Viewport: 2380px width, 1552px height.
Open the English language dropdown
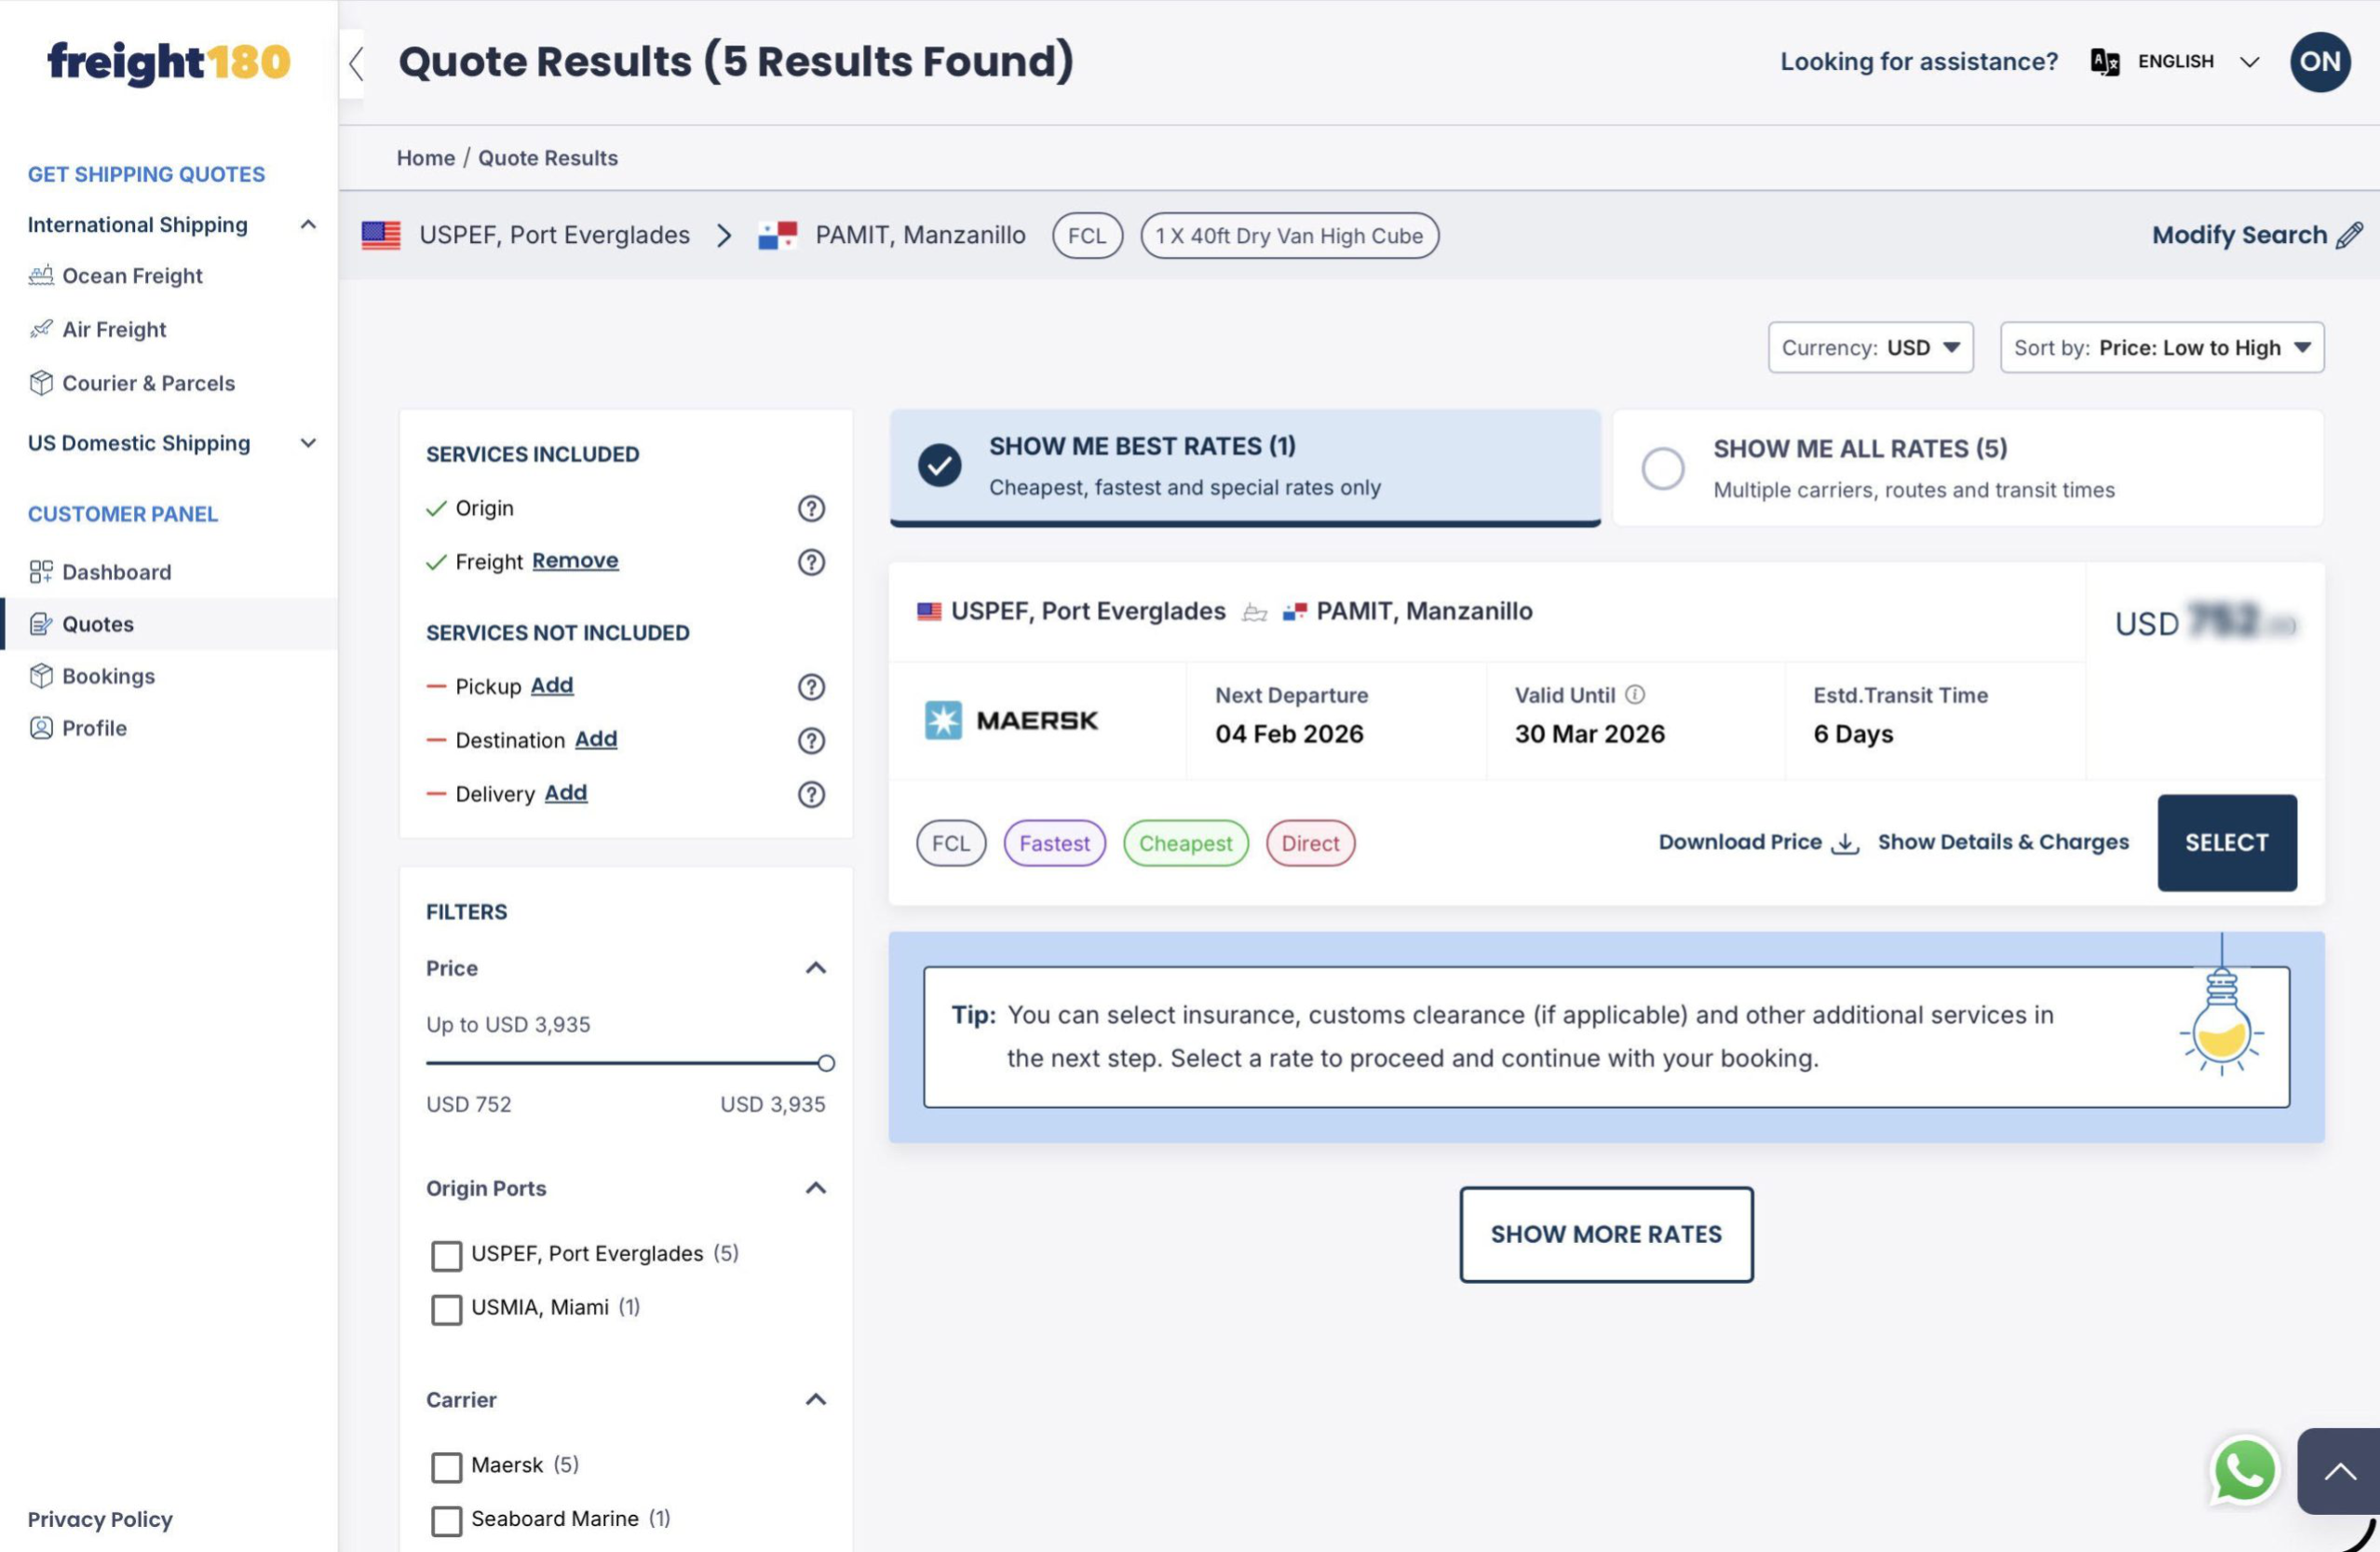coord(2199,62)
